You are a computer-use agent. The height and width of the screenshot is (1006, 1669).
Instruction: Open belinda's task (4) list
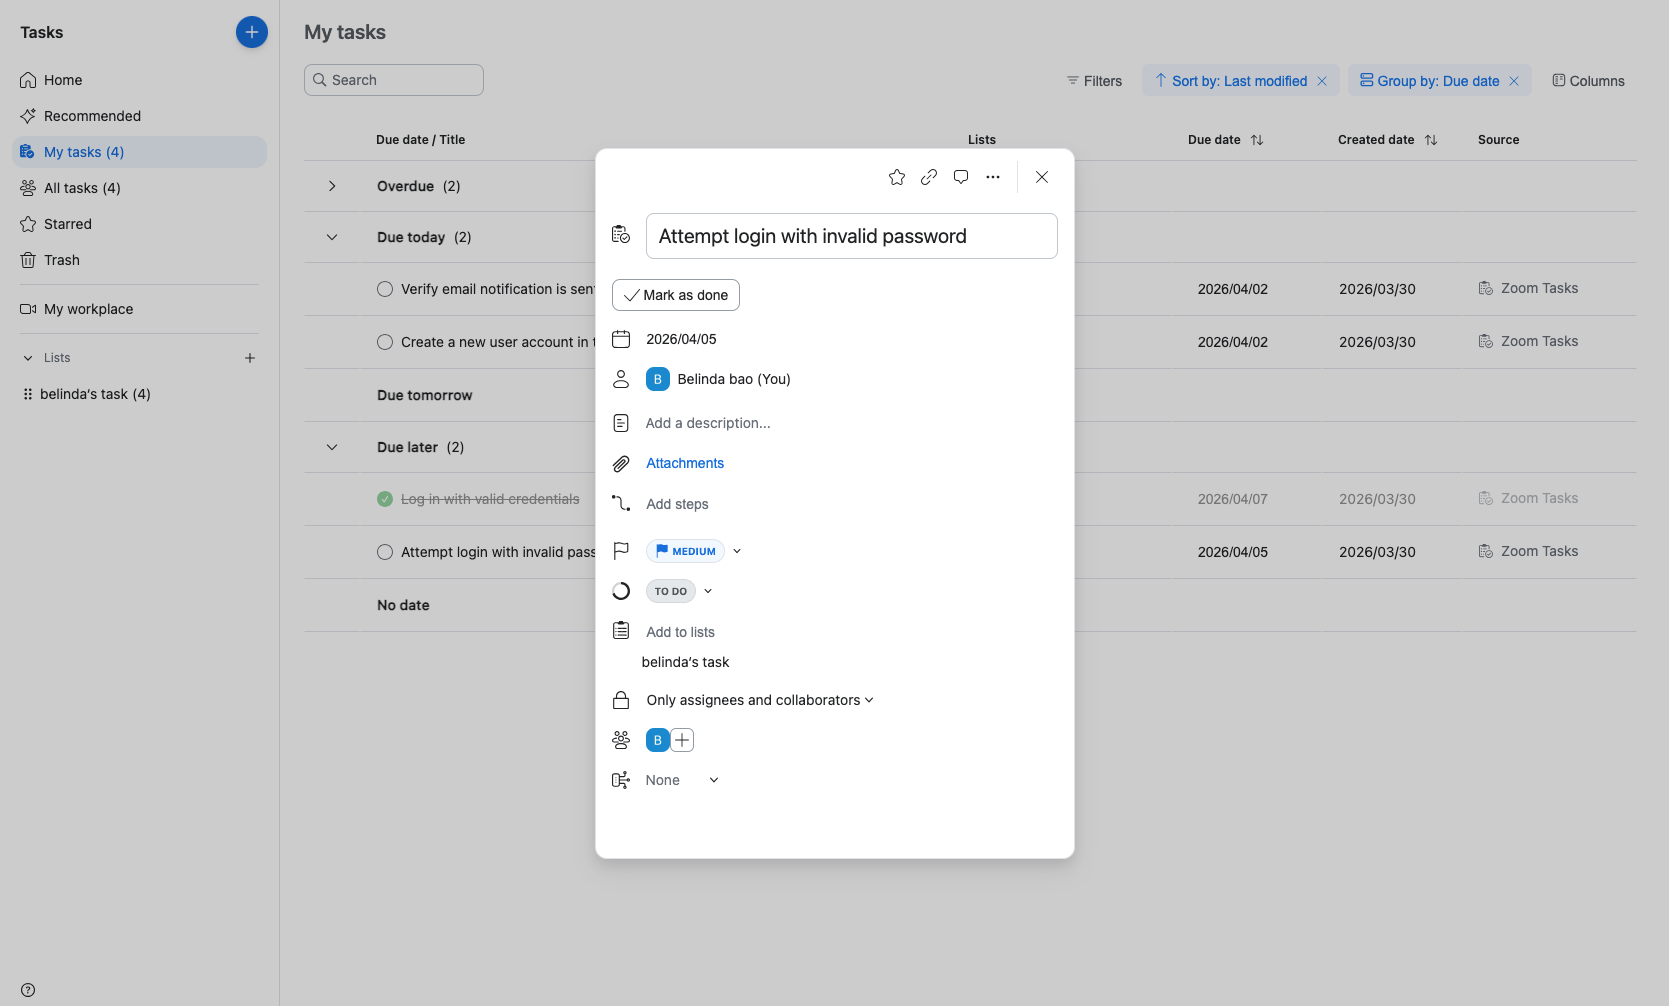tap(139, 394)
